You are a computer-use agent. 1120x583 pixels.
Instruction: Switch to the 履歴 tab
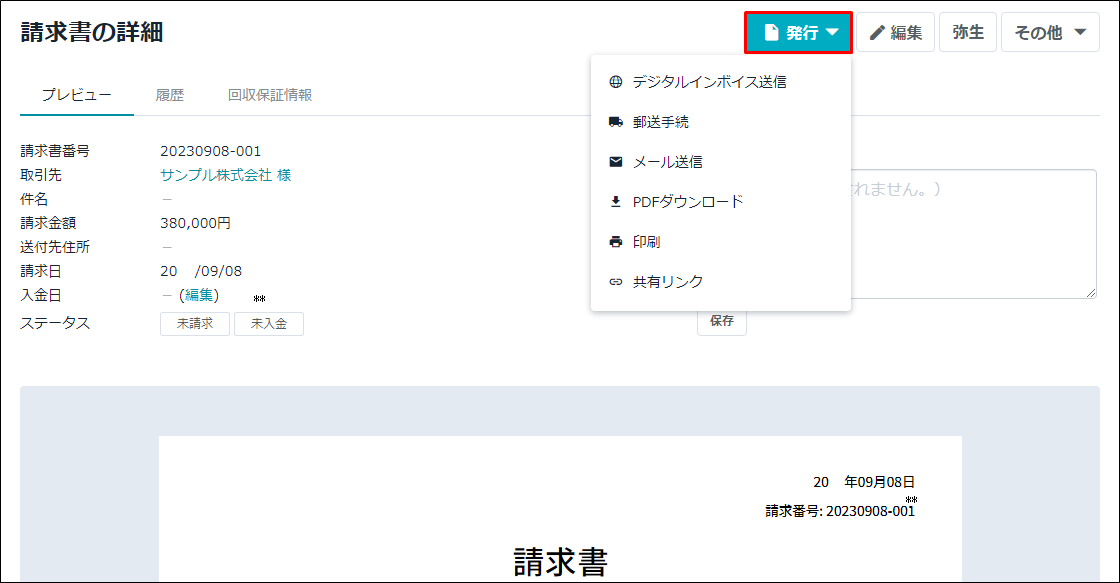(170, 95)
